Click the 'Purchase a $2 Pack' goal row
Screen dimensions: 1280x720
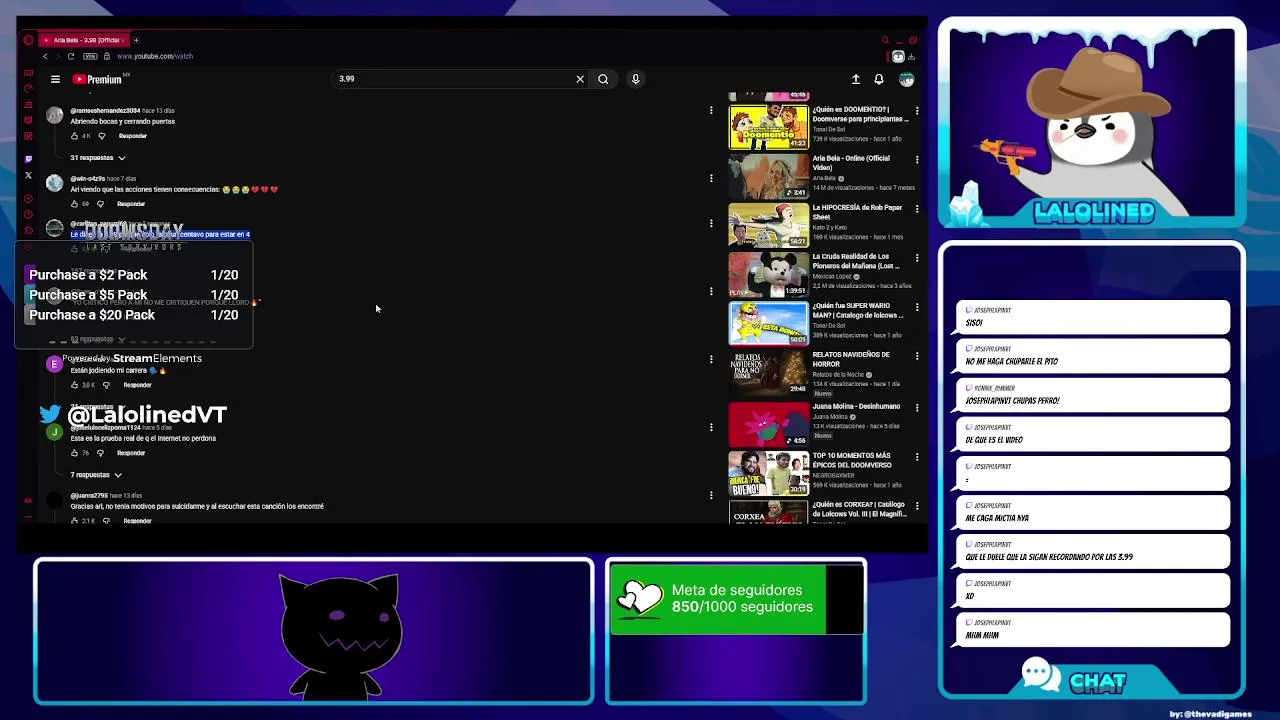point(133,275)
